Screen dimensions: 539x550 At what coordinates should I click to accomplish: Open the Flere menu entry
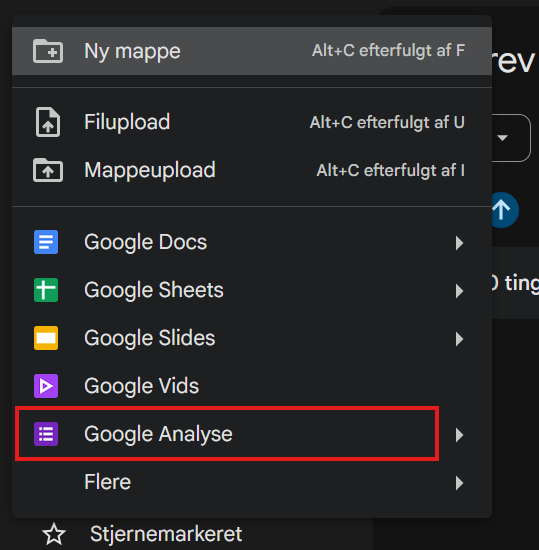click(252, 482)
